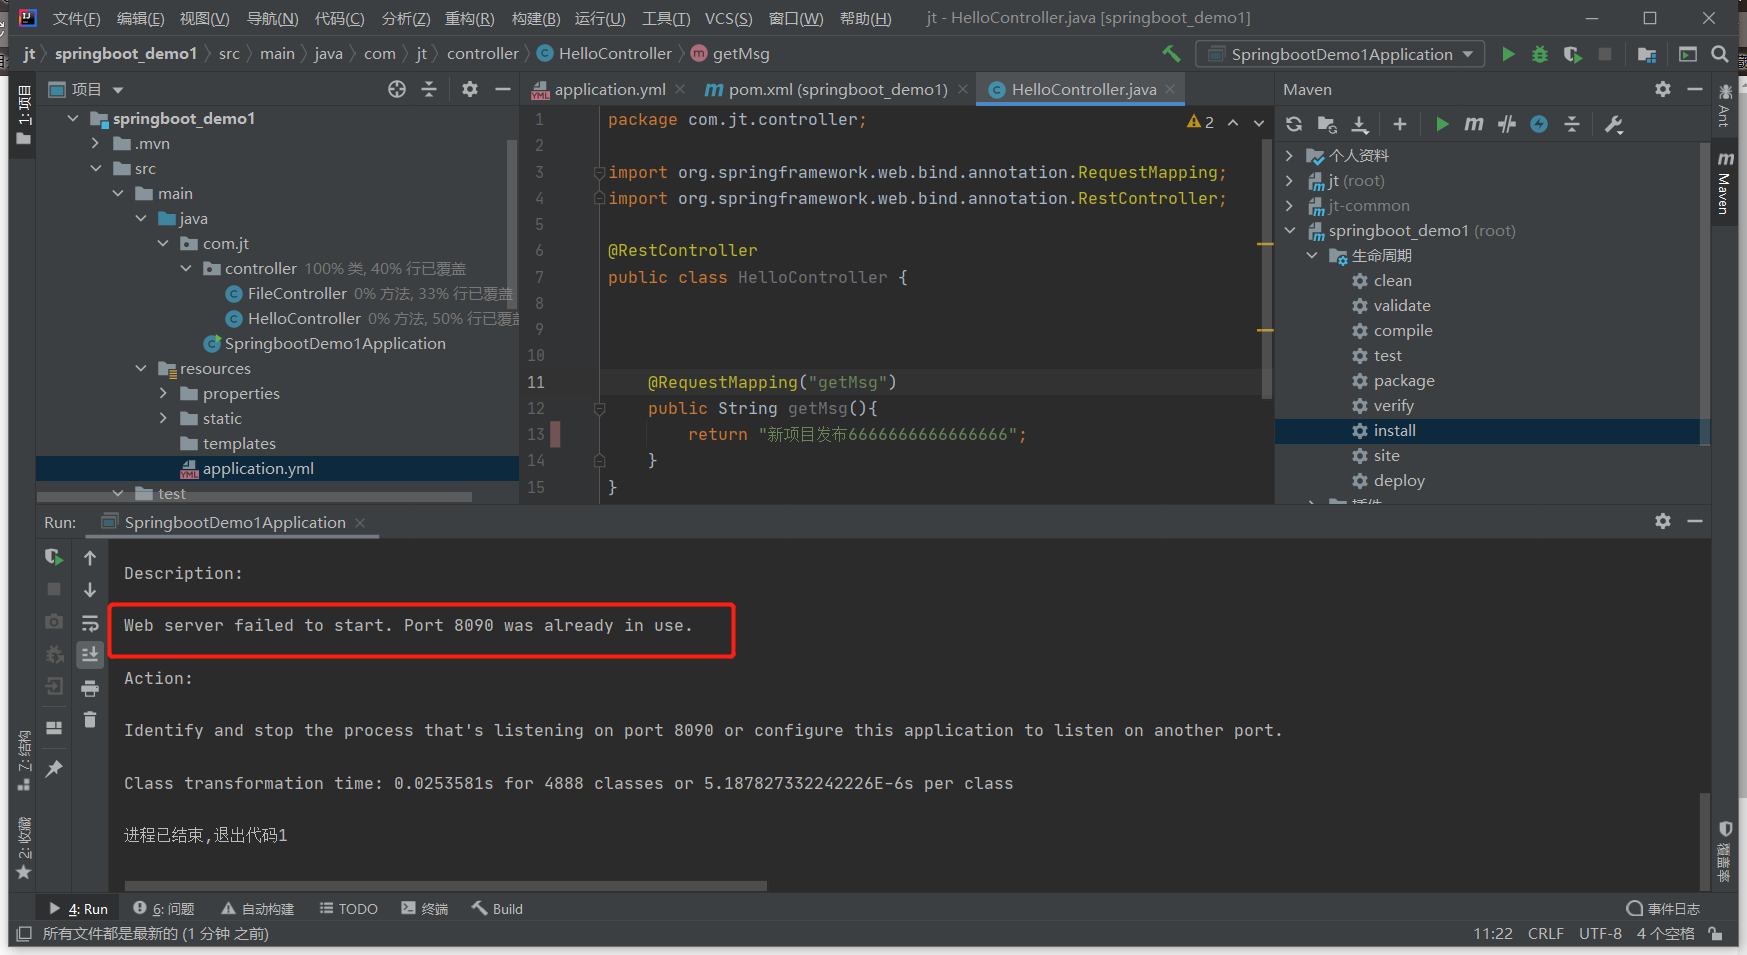Open Maven panel gear options
Viewport: 1747px width, 955px height.
[x=1663, y=89]
